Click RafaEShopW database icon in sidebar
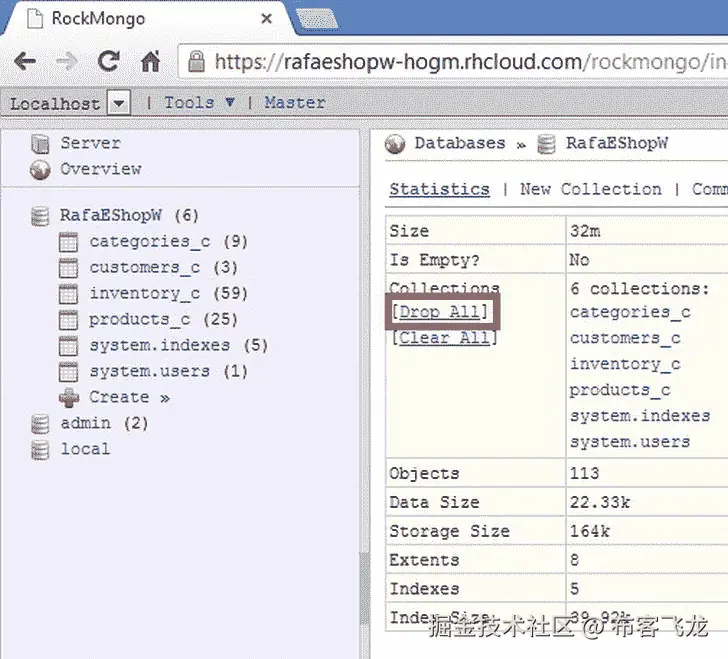 (x=40, y=216)
